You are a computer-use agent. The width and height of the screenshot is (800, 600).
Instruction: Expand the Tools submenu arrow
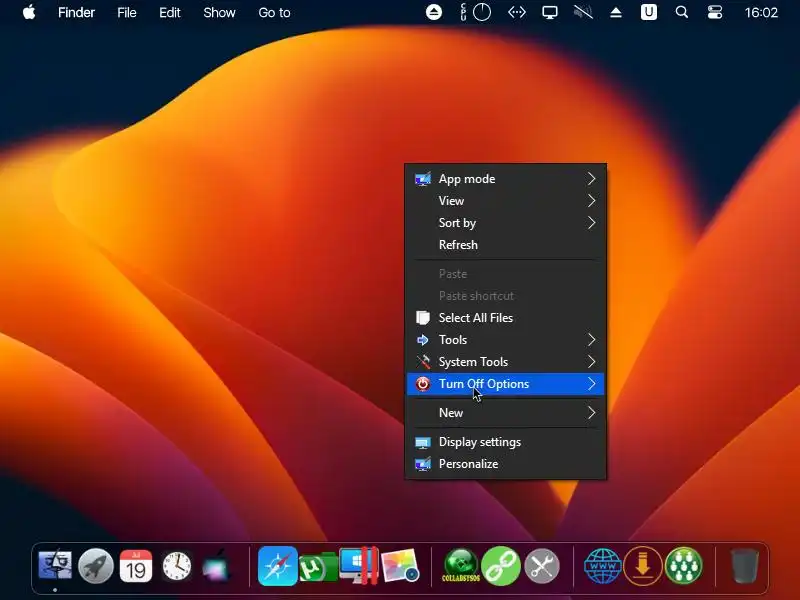(591, 340)
